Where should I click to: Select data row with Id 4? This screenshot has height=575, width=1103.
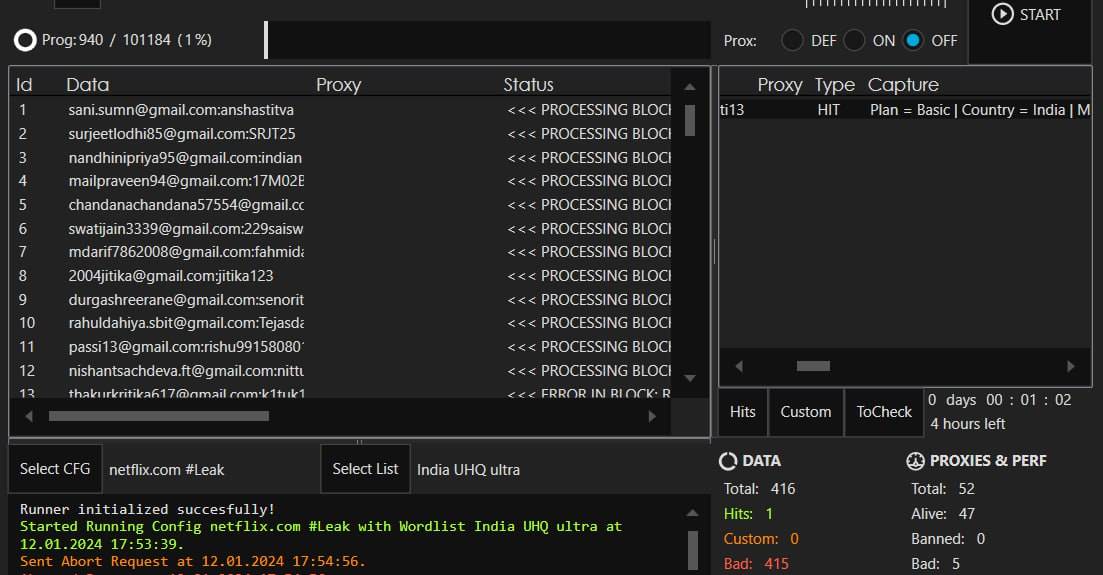click(340, 181)
